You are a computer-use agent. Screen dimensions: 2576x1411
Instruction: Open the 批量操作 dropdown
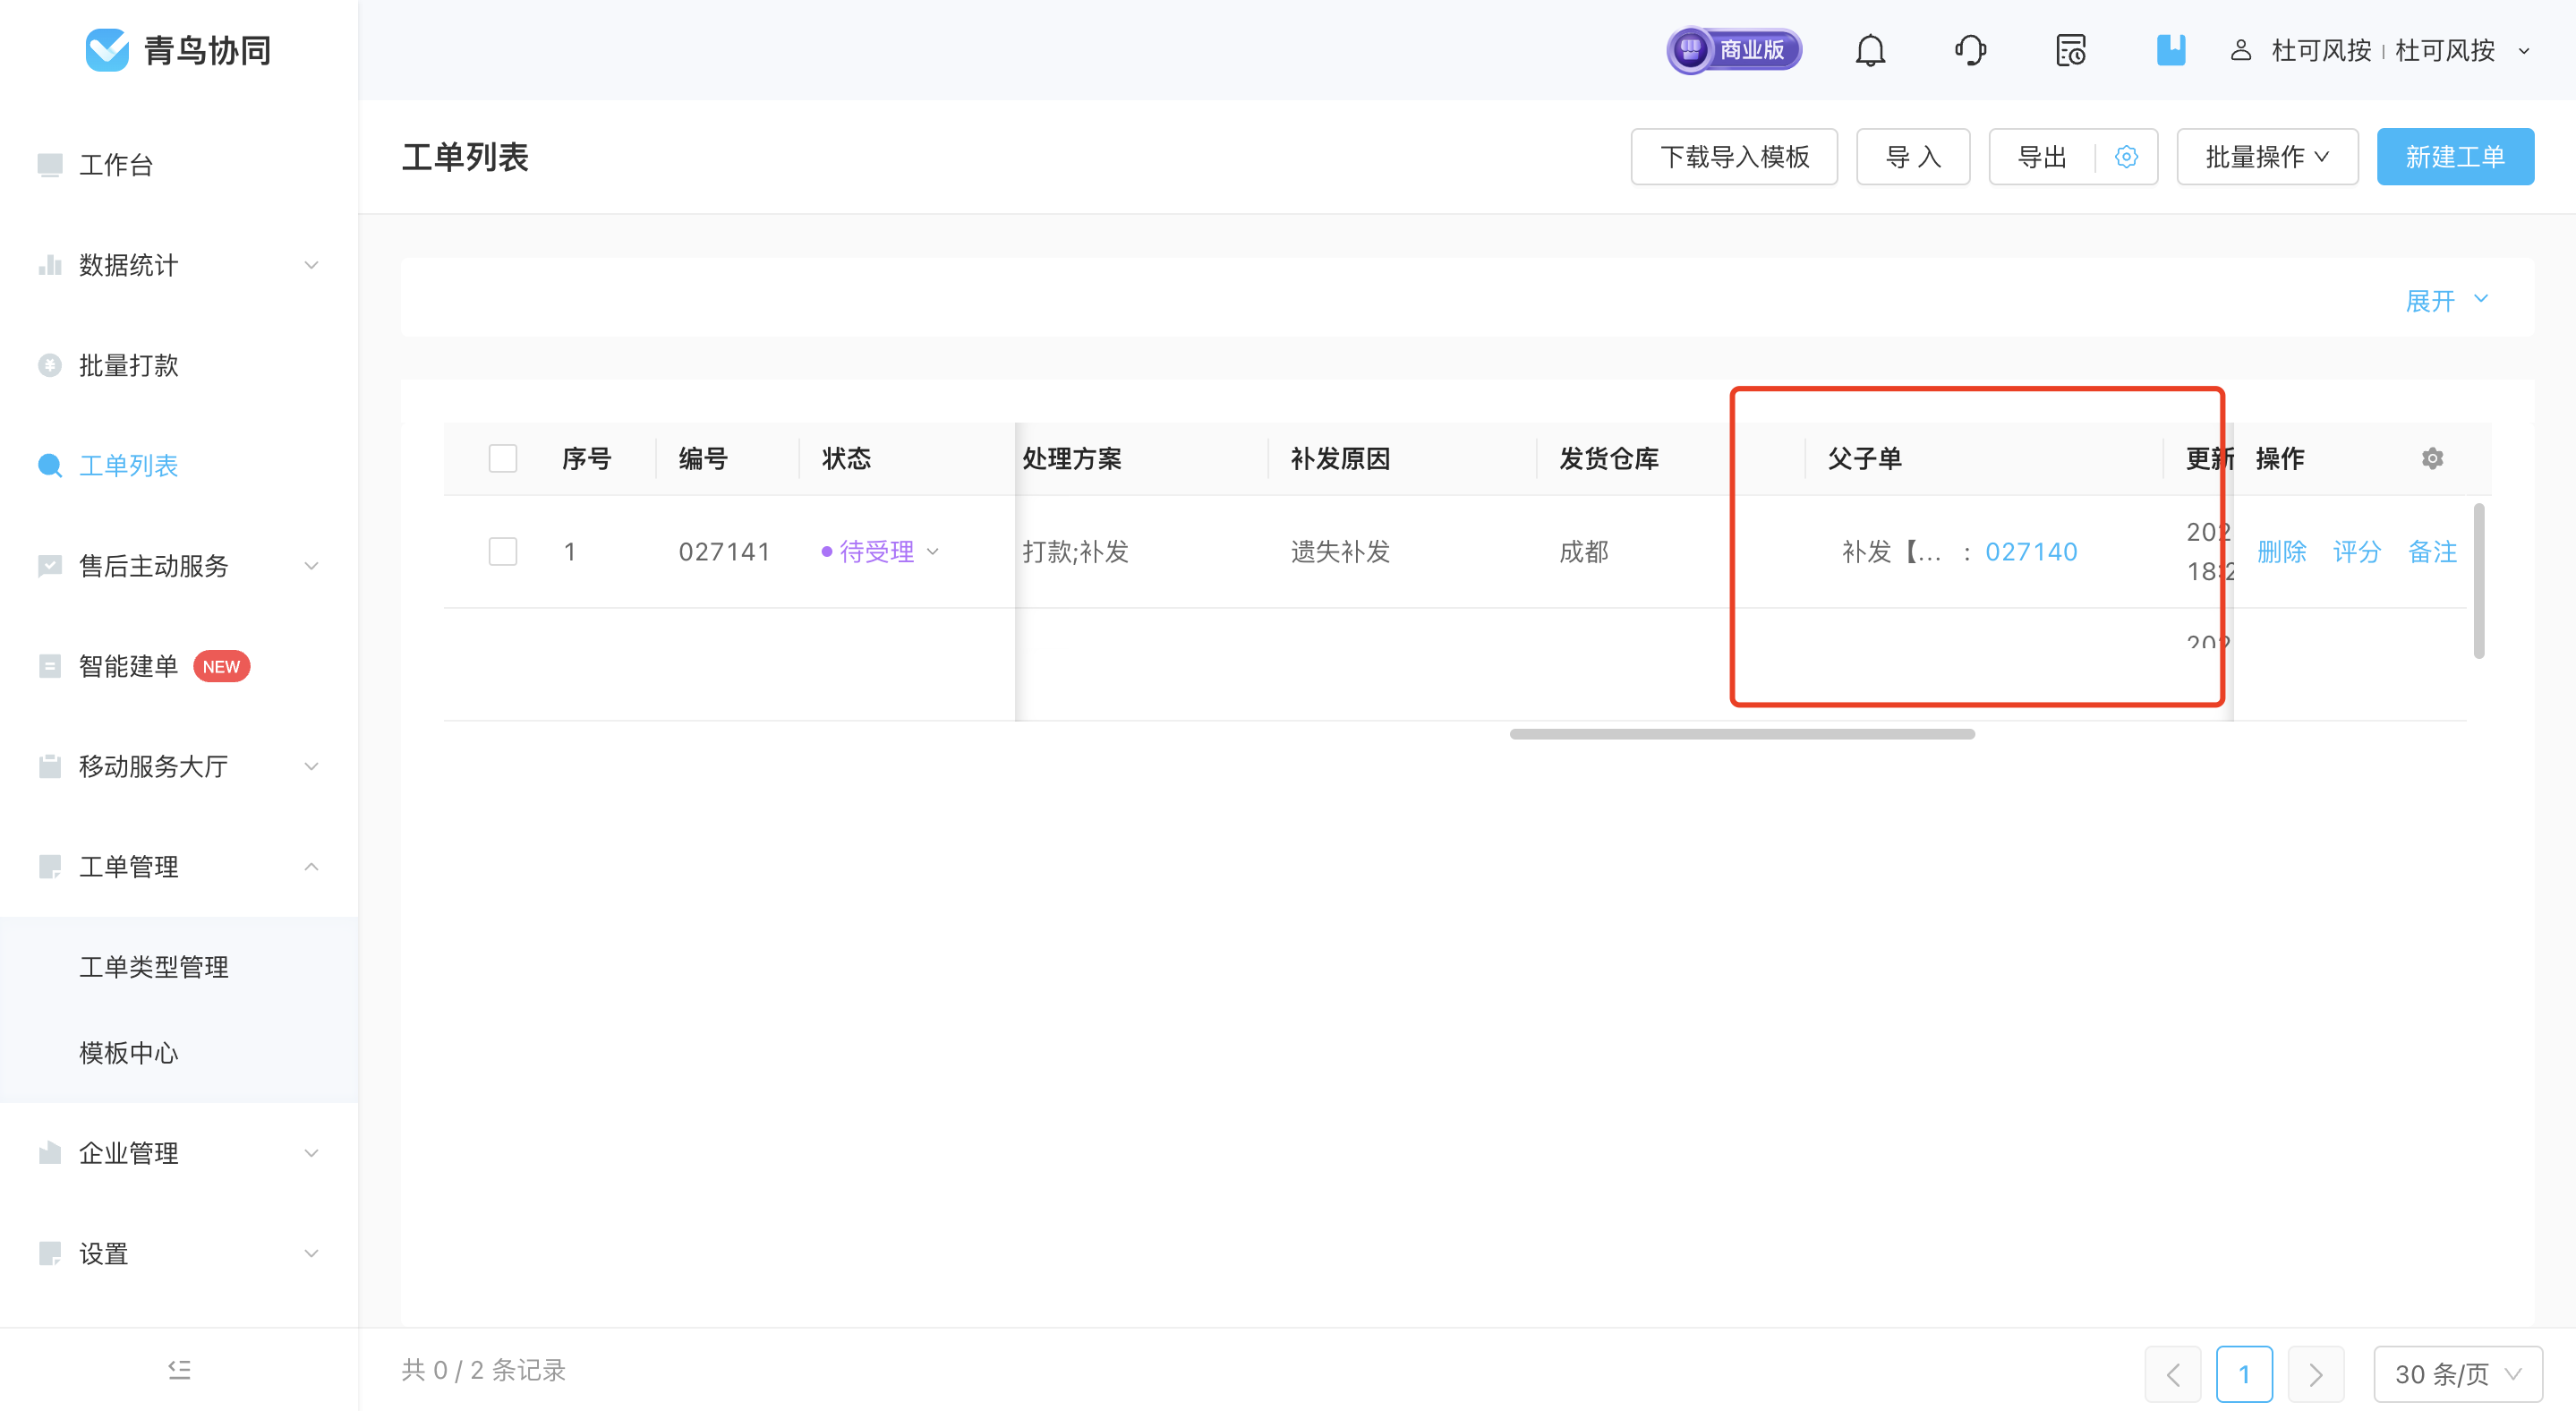pos(2267,157)
